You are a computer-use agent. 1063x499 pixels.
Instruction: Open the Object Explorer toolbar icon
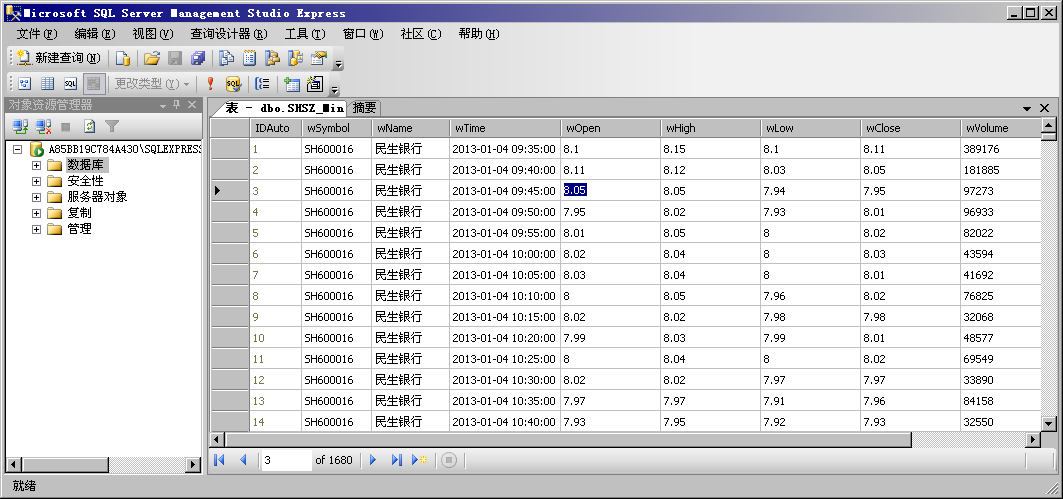[x=273, y=58]
